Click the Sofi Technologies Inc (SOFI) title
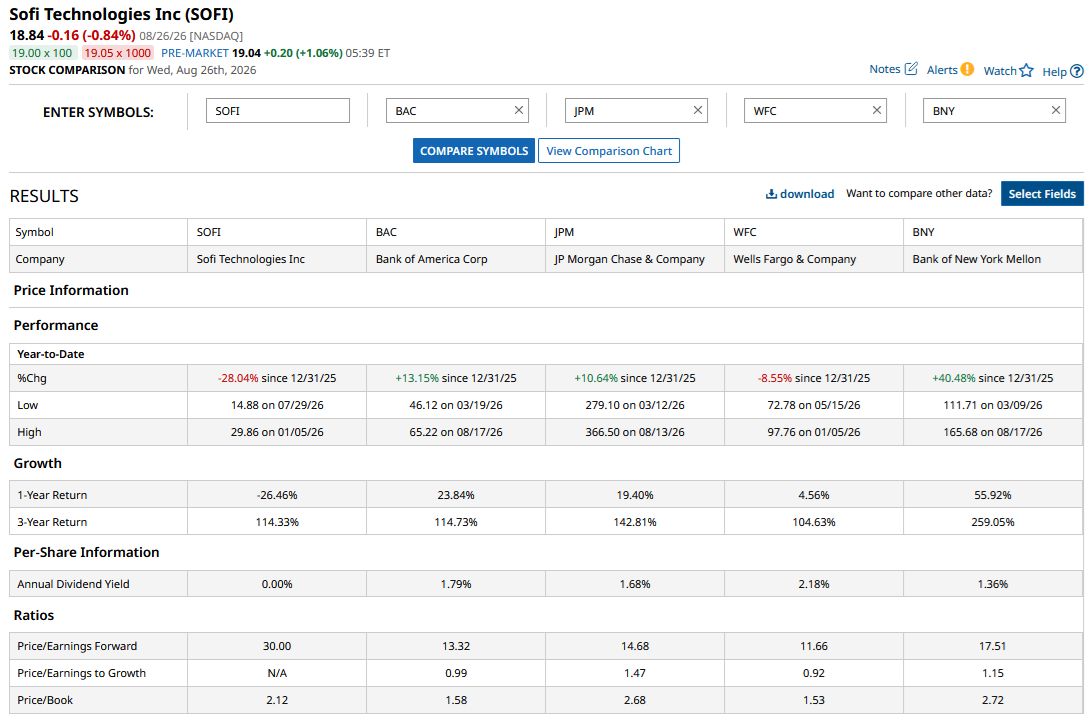The height and width of the screenshot is (725, 1090). coord(122,14)
